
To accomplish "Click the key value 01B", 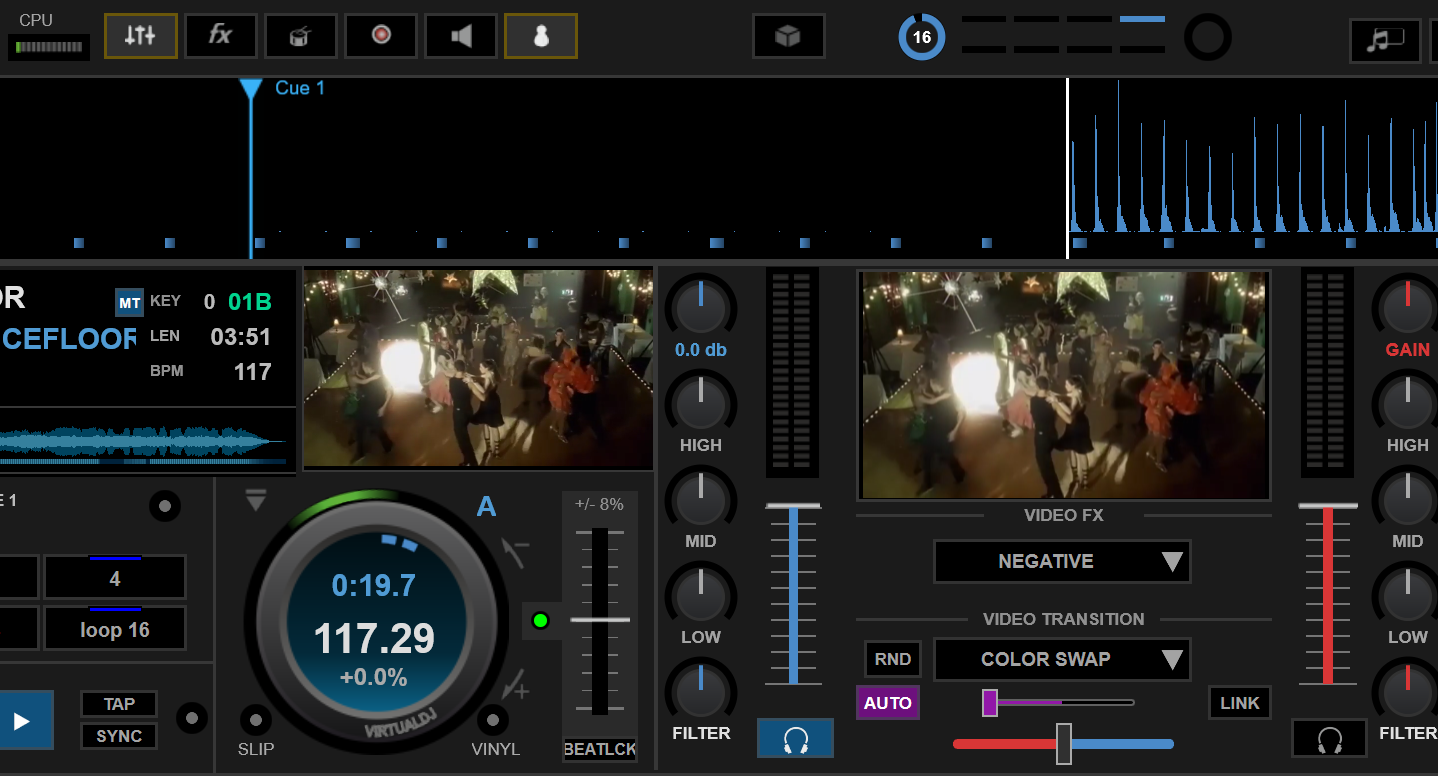I will pos(250,302).
